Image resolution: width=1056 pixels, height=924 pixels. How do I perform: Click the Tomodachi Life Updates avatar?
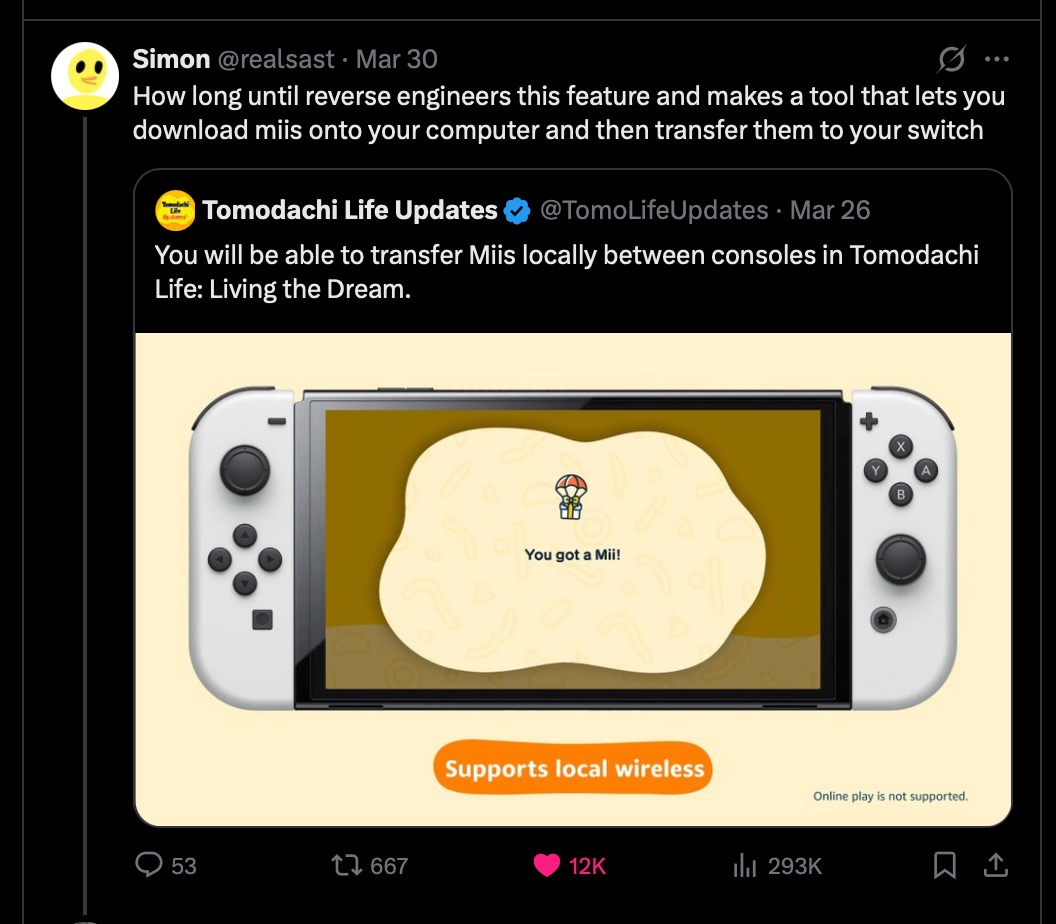pos(175,210)
